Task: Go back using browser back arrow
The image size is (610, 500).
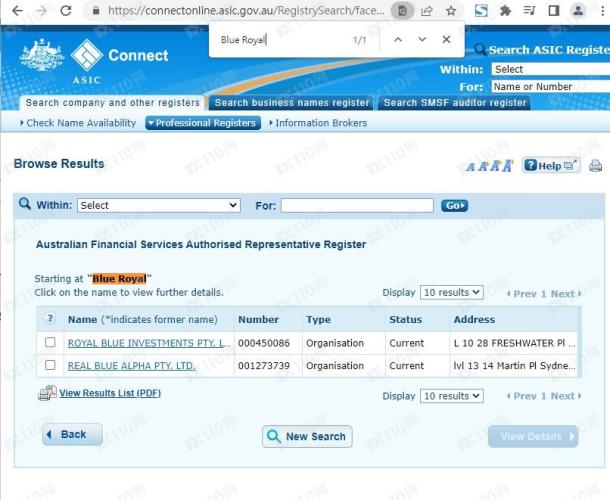Action: pos(17,11)
